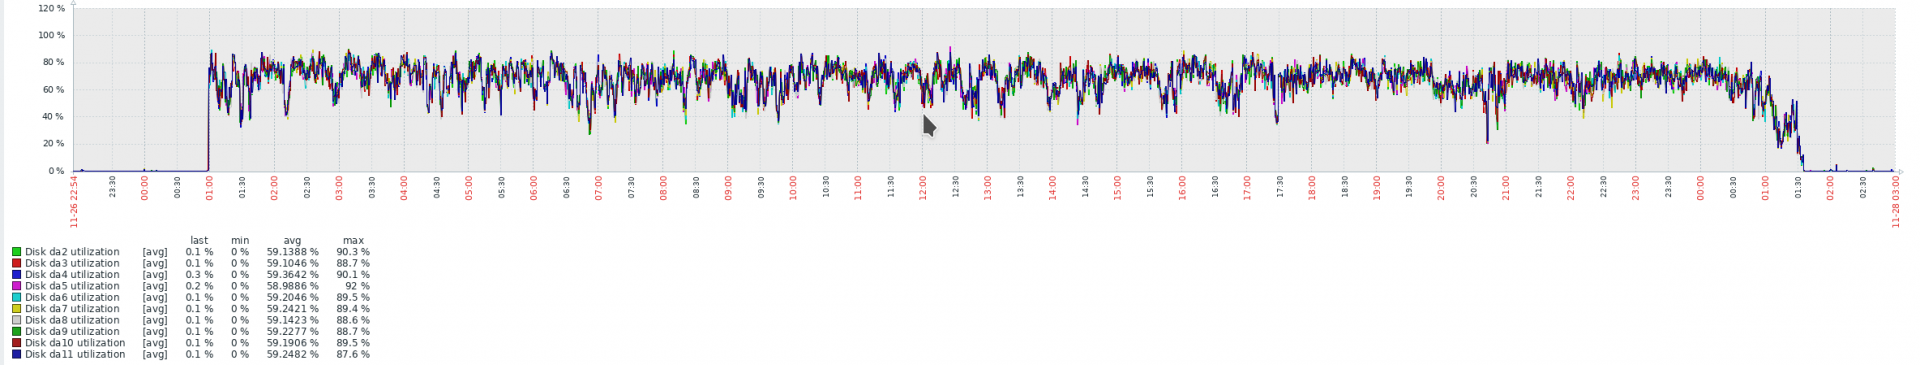The image size is (1920, 365).
Task: Click the green Disk da2 legend swatch
Action: pos(16,252)
